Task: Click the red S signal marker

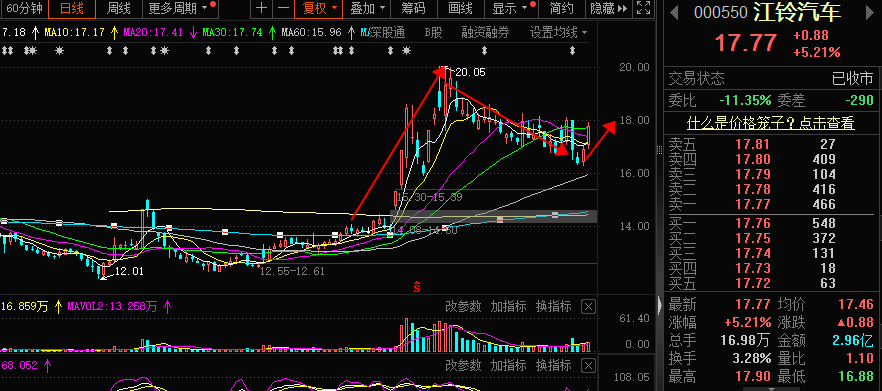Action: coord(417,287)
